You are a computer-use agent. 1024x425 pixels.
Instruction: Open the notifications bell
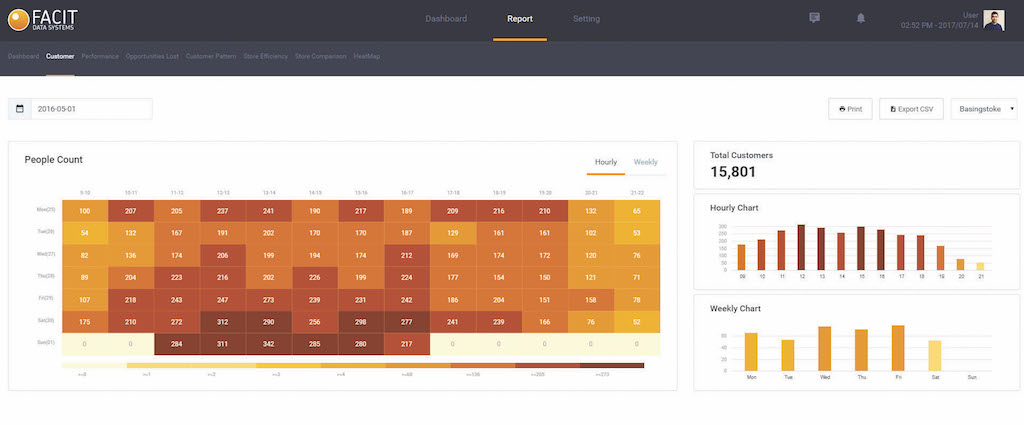[860, 18]
